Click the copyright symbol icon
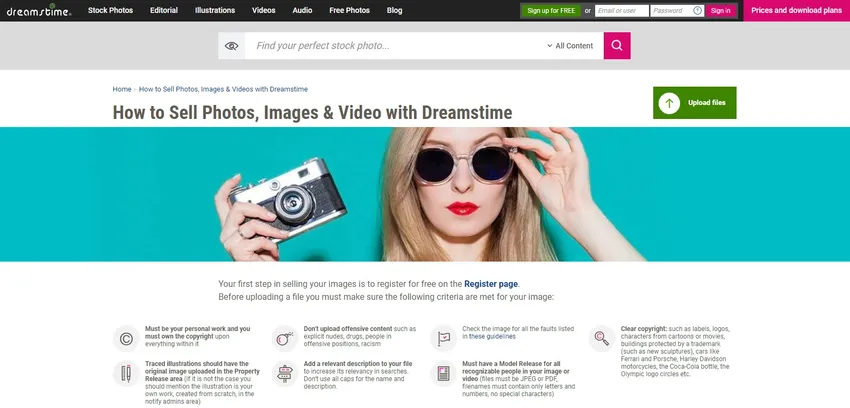The height and width of the screenshot is (408, 850). 126,339
